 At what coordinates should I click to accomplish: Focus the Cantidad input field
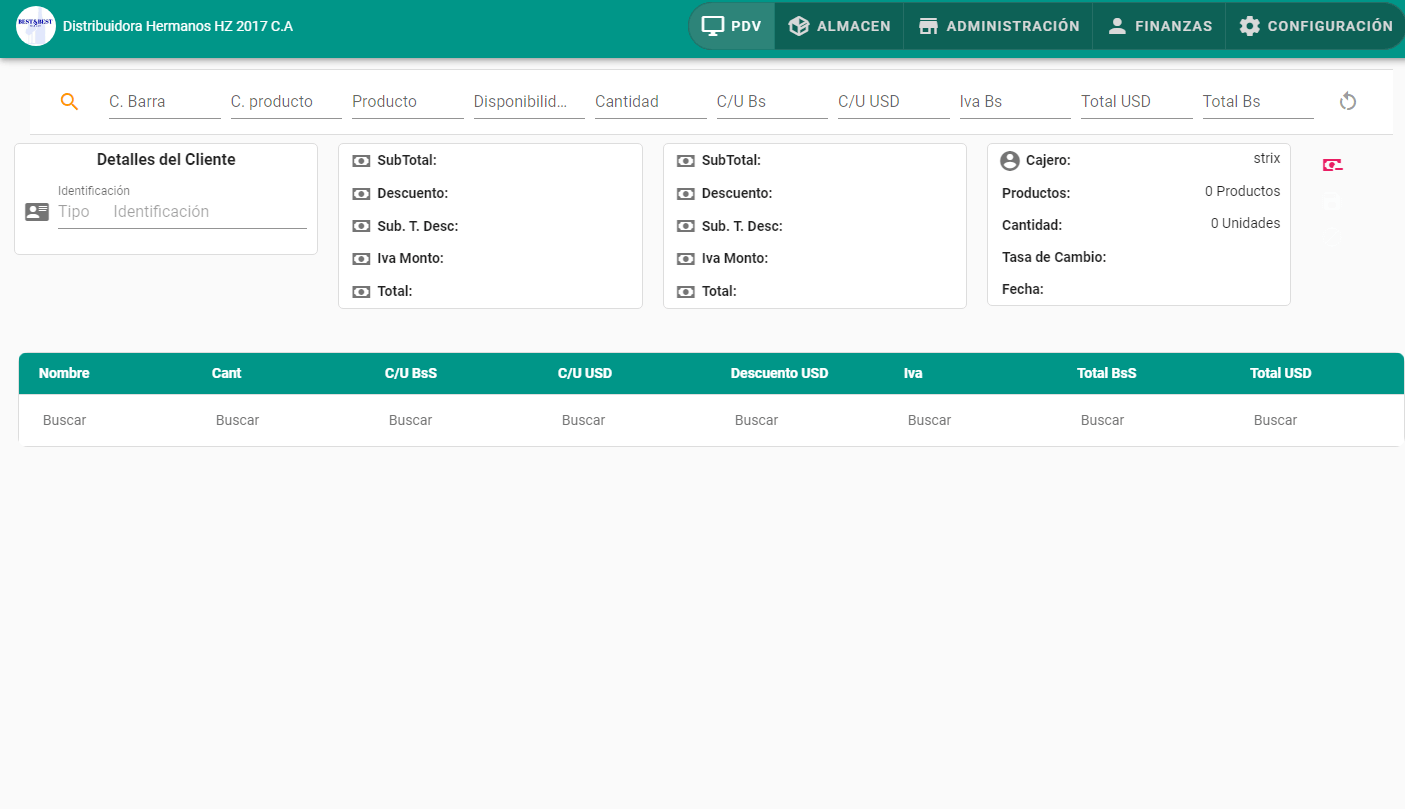(x=650, y=102)
